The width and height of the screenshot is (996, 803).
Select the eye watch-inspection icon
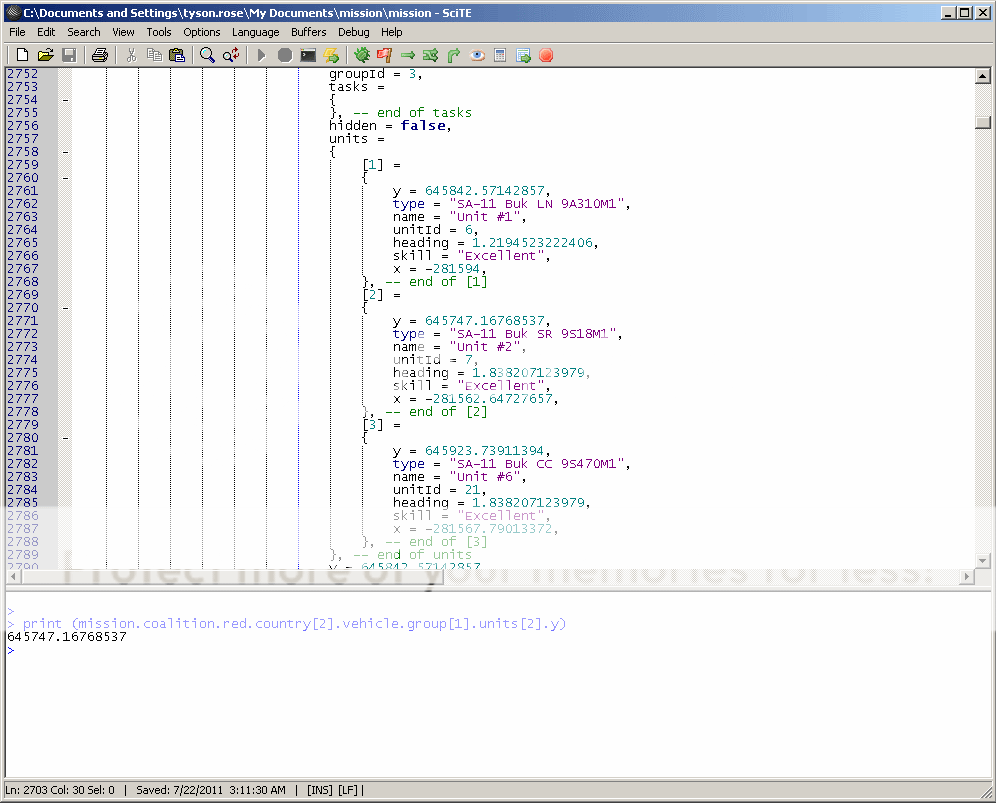tap(477, 55)
